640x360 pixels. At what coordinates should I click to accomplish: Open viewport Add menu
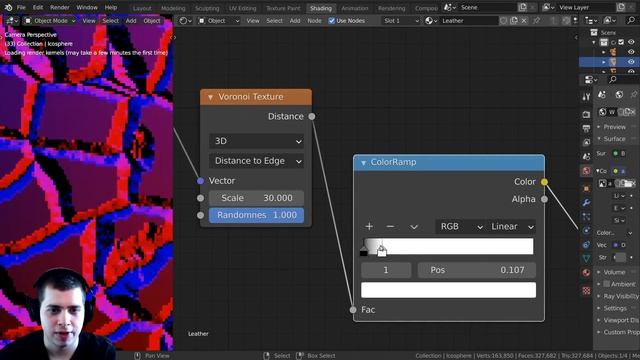pyautogui.click(x=131, y=20)
